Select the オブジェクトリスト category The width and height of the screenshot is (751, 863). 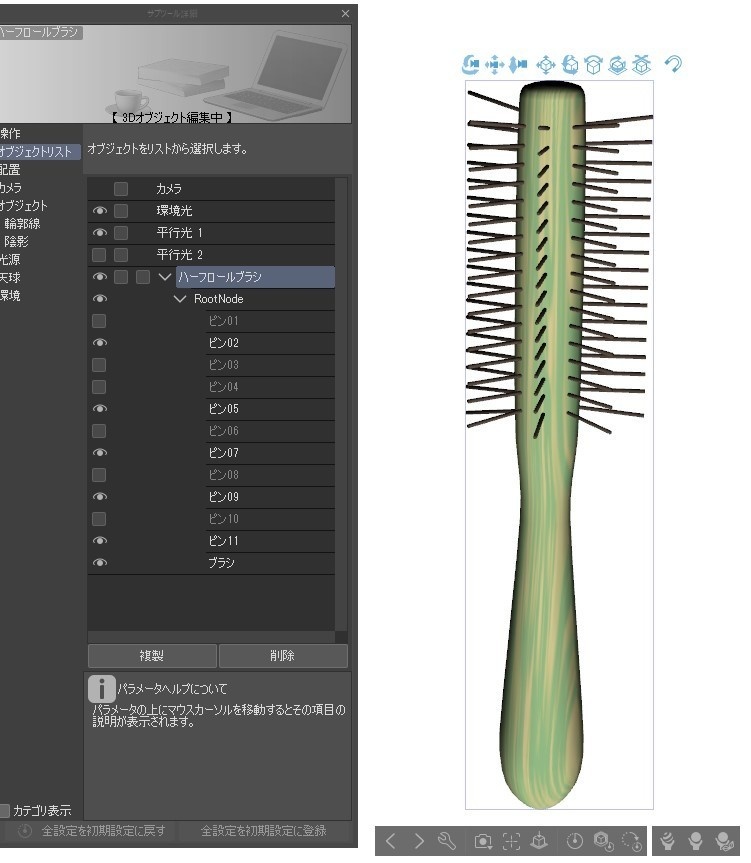[x=39, y=151]
